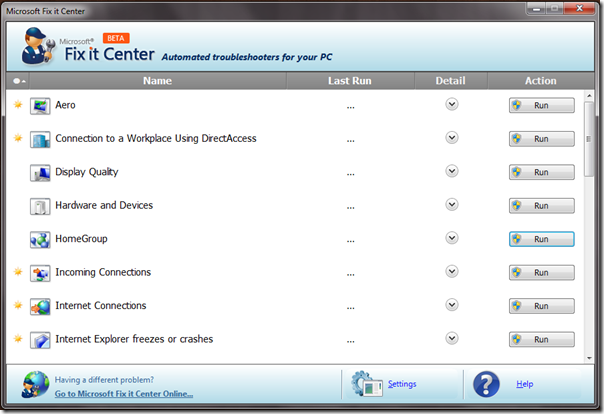604x414 pixels.
Task: Close the Fix it Center window
Action: tap(579, 8)
